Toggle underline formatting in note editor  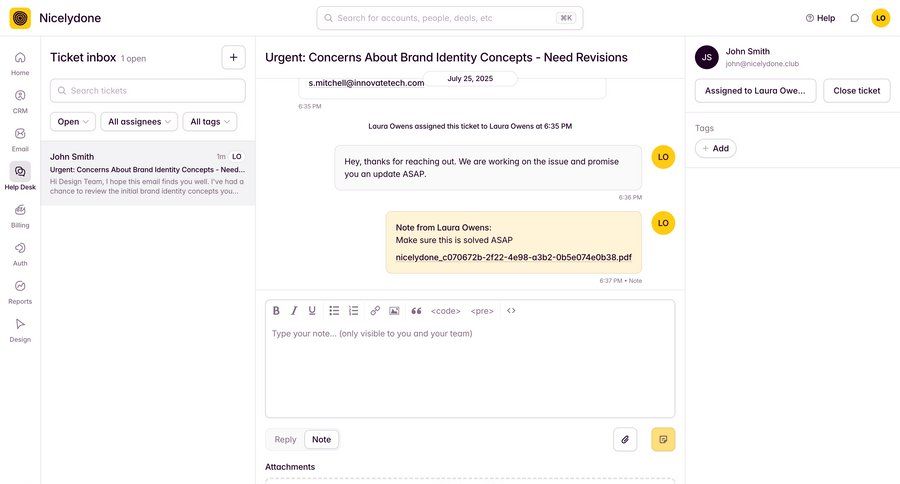(x=312, y=311)
